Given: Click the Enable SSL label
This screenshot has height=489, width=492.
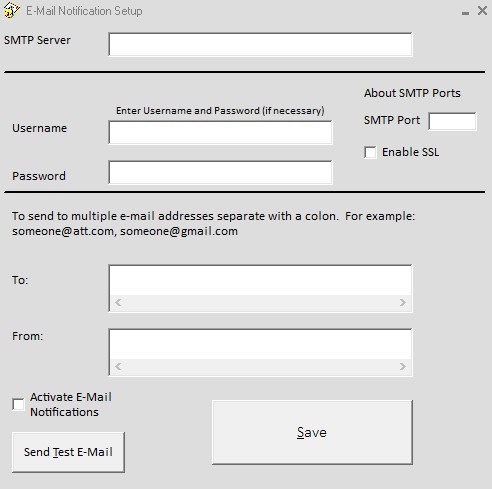Looking at the screenshot, I should pyautogui.click(x=410, y=152).
